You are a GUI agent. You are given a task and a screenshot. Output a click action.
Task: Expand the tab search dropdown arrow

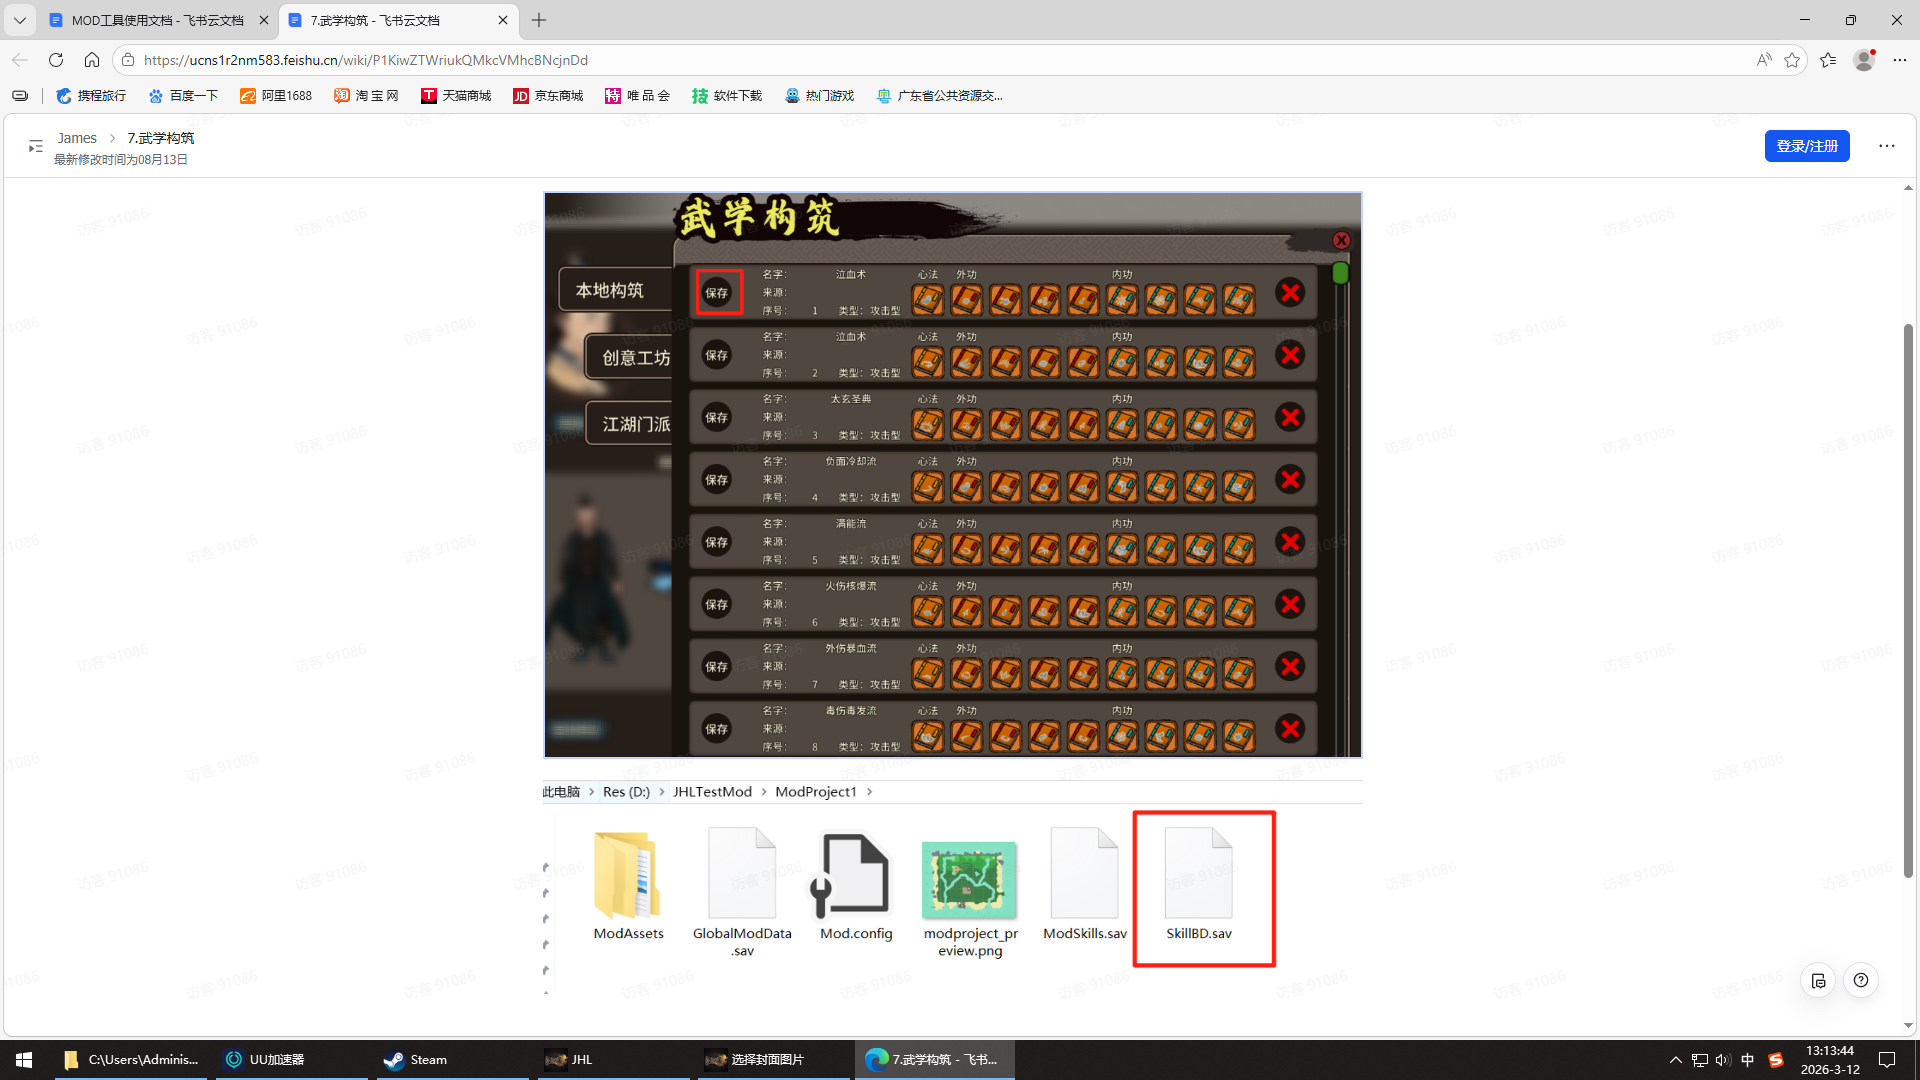(20, 20)
